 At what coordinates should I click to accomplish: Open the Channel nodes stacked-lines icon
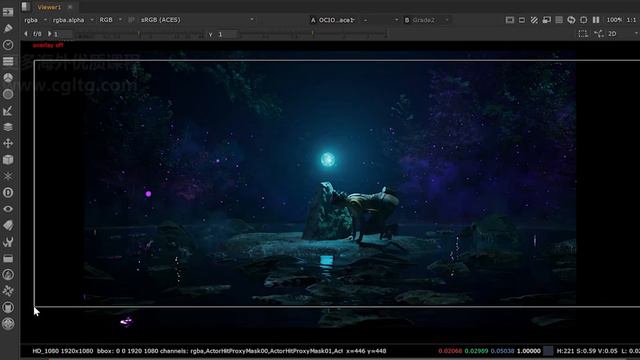coord(8,61)
